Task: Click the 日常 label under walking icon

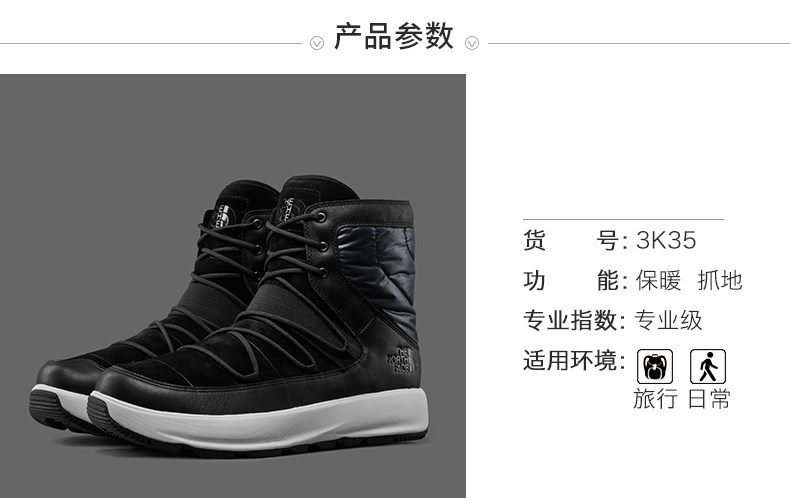Action: 709,399
